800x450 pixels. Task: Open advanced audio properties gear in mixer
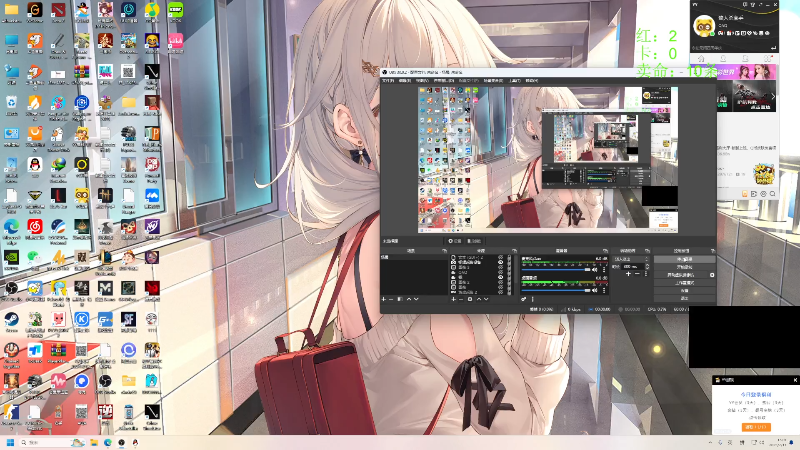pyautogui.click(x=524, y=299)
